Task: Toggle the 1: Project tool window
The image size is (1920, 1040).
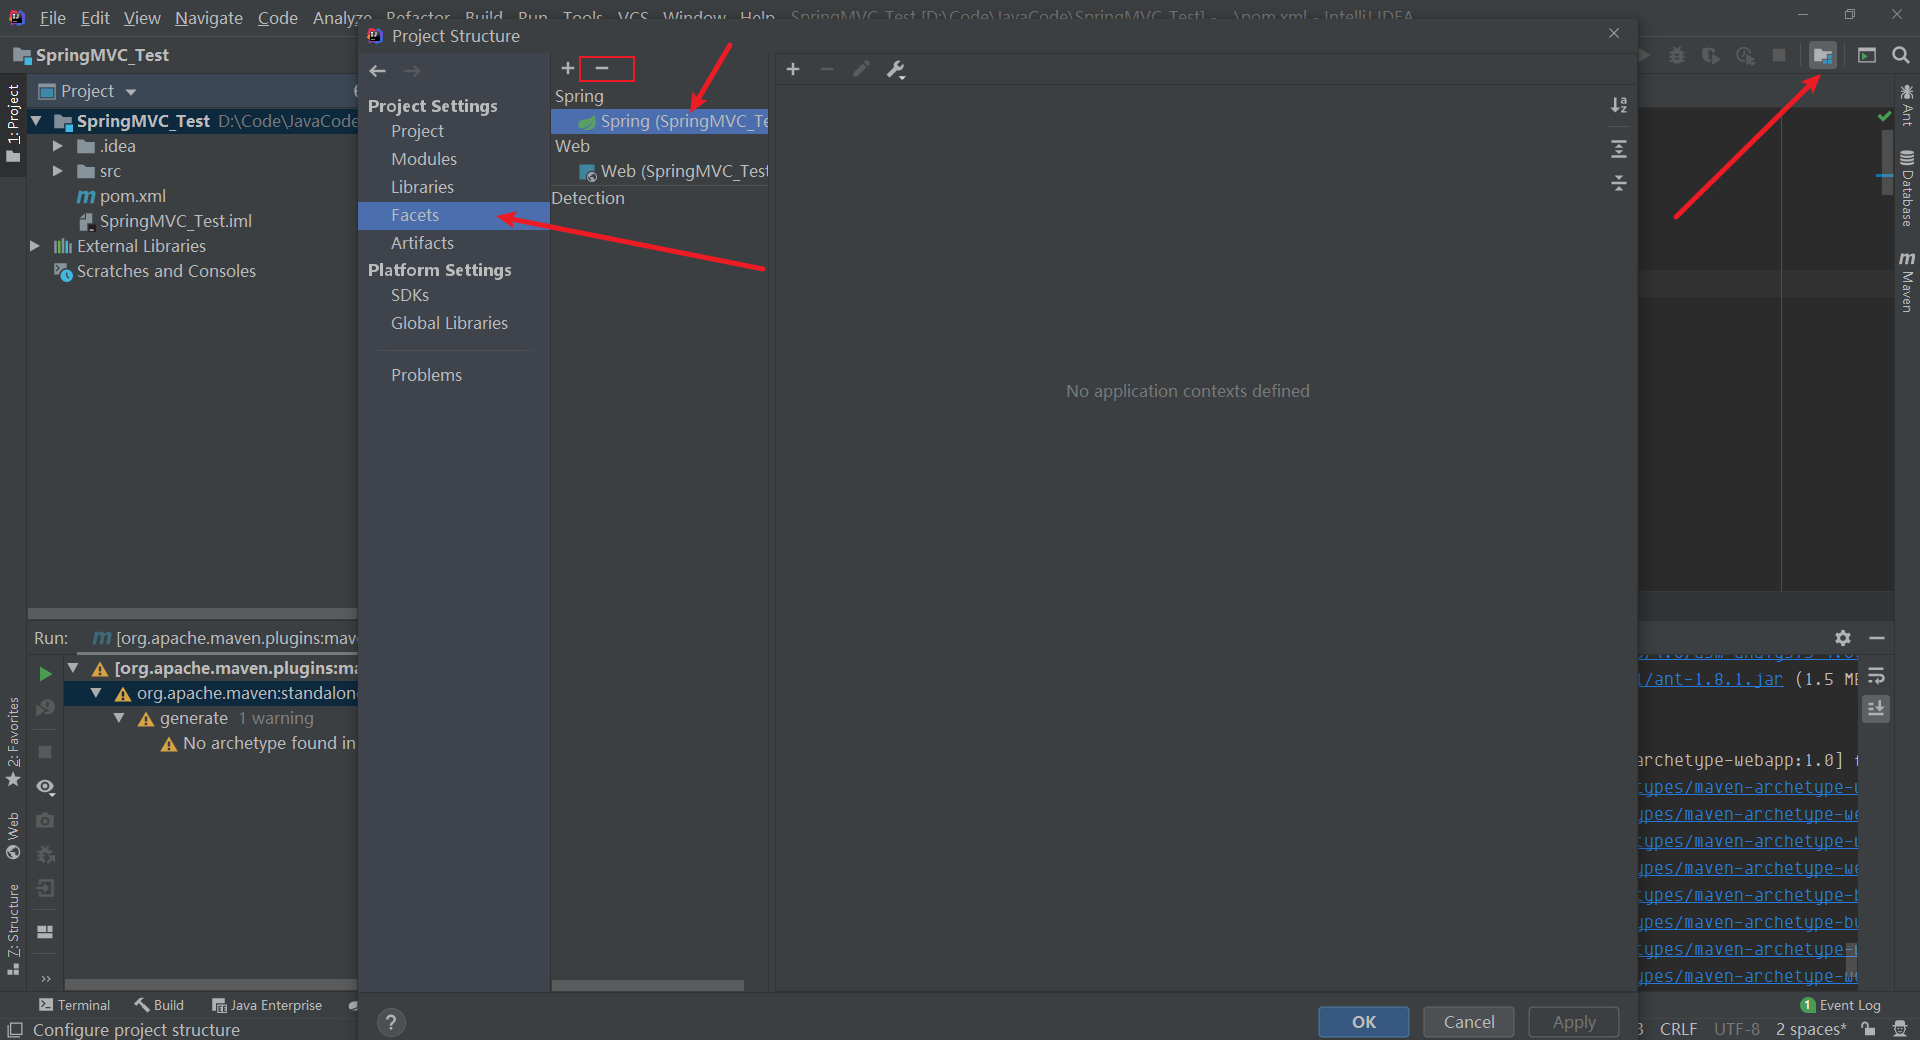Action: (x=13, y=124)
